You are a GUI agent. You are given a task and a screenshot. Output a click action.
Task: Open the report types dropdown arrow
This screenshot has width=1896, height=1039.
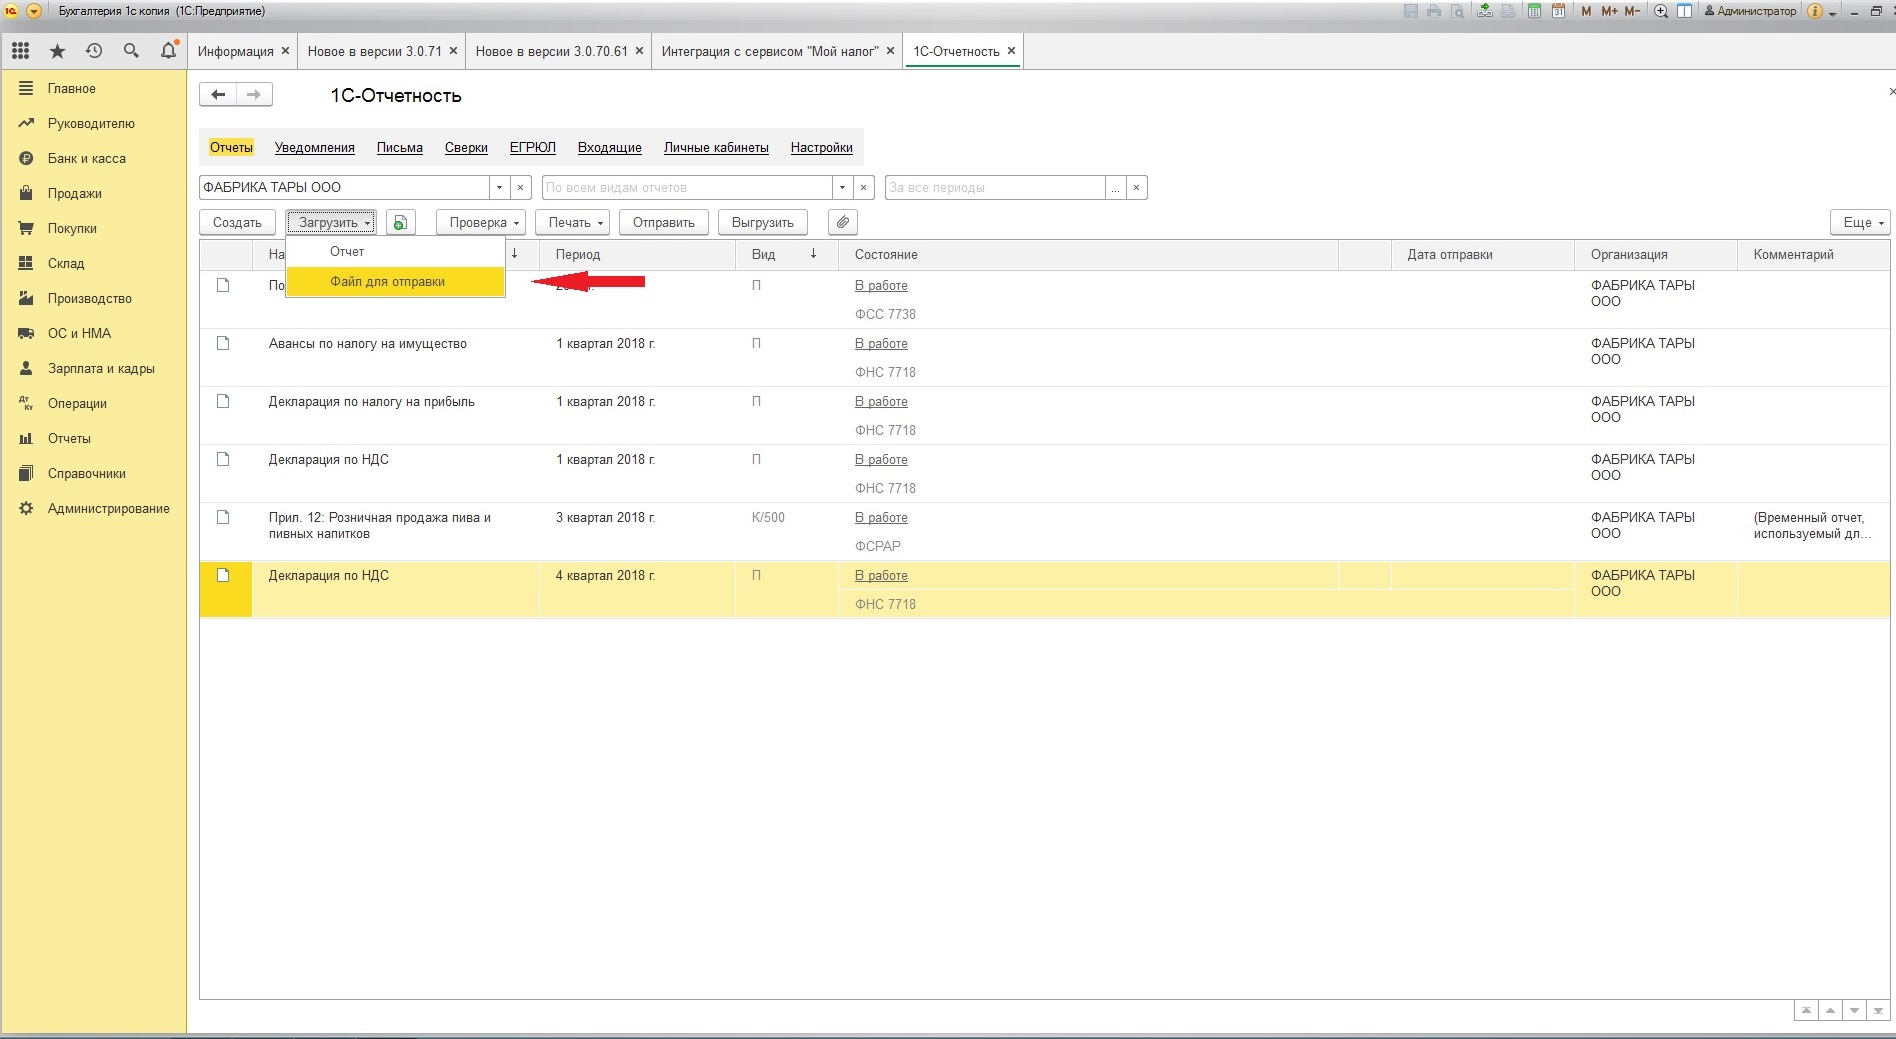tap(842, 187)
